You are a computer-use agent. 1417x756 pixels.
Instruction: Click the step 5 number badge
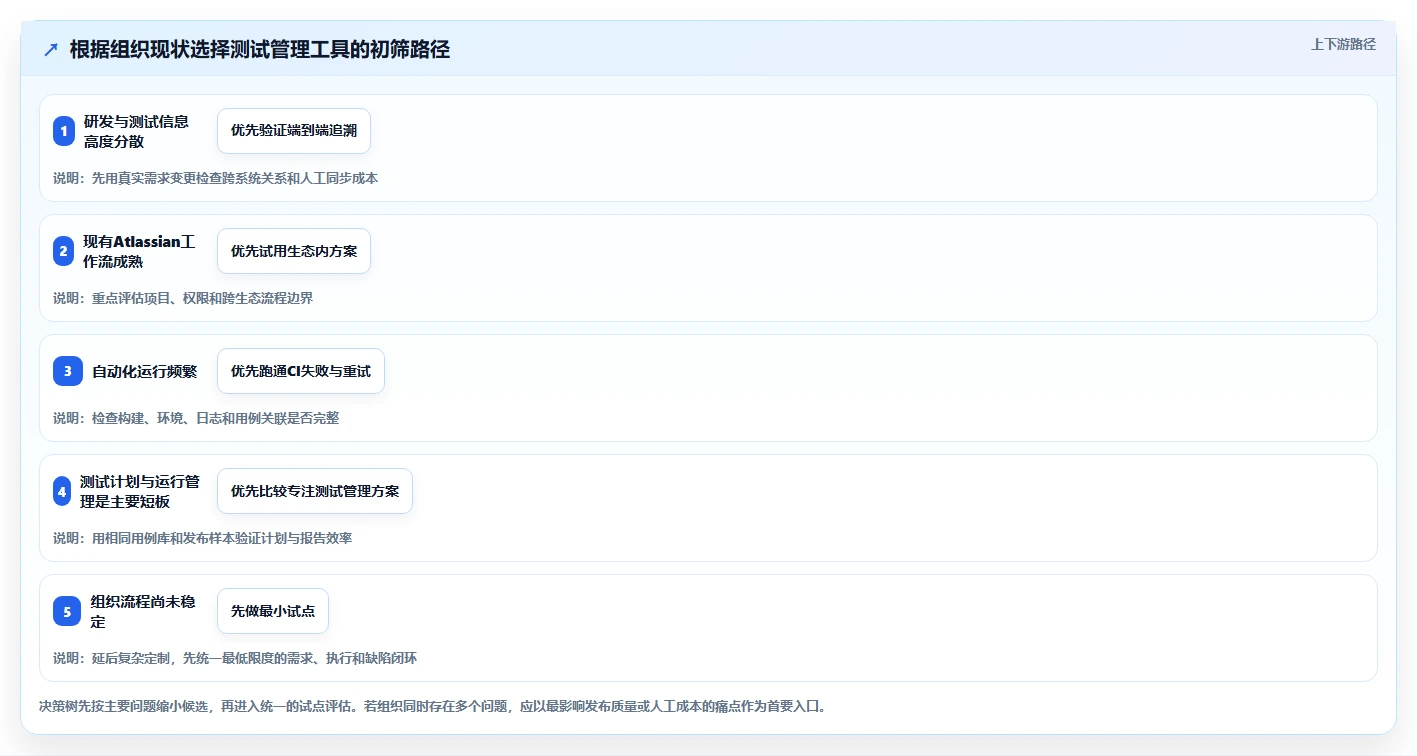(x=67, y=611)
